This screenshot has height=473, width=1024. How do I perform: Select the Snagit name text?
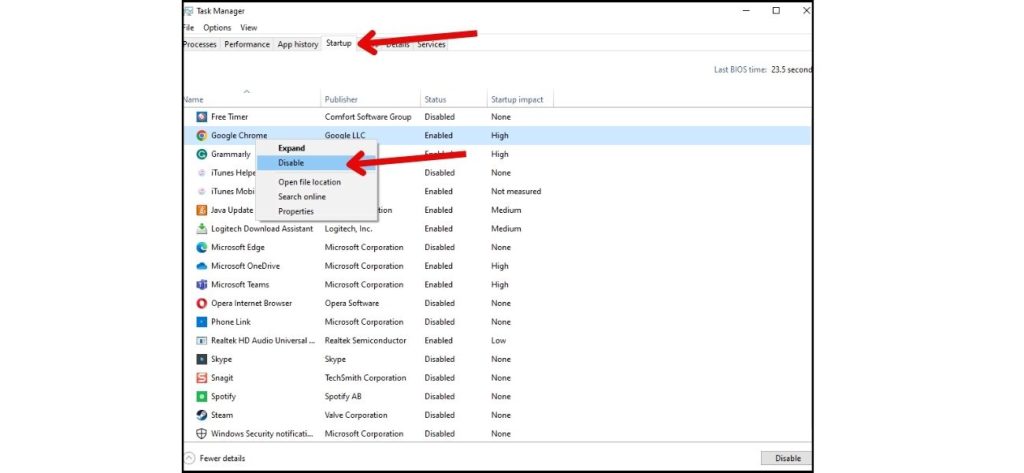tap(222, 378)
